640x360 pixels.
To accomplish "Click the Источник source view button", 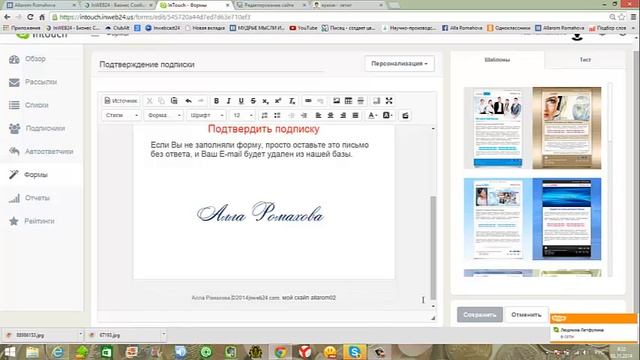I will [120, 101].
